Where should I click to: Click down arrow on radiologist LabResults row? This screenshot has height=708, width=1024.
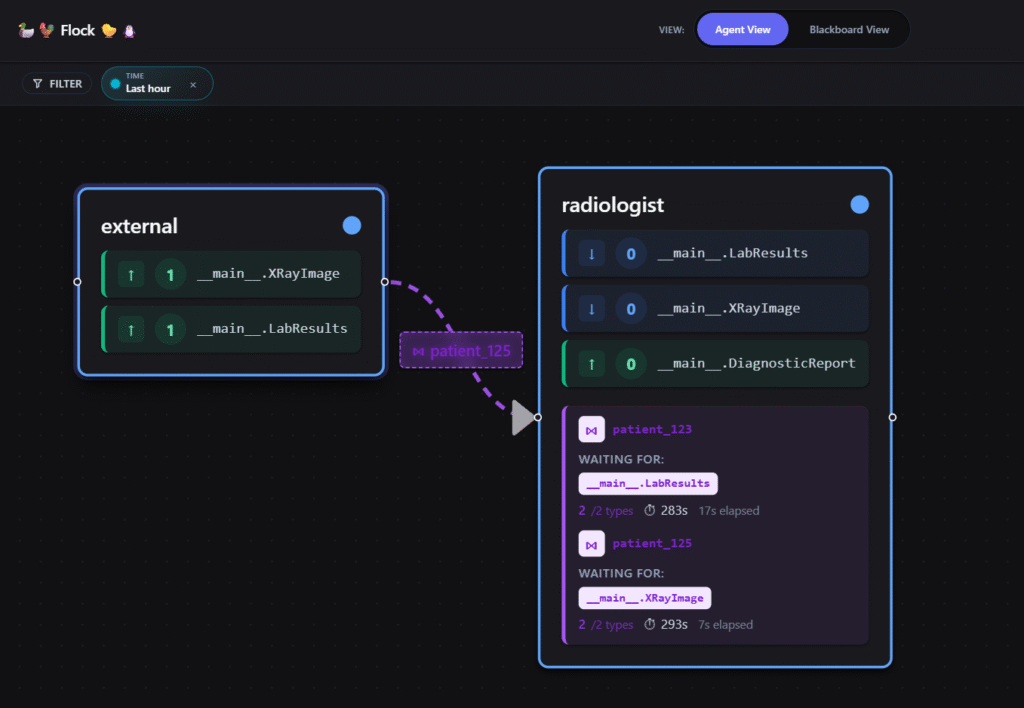click(x=591, y=253)
